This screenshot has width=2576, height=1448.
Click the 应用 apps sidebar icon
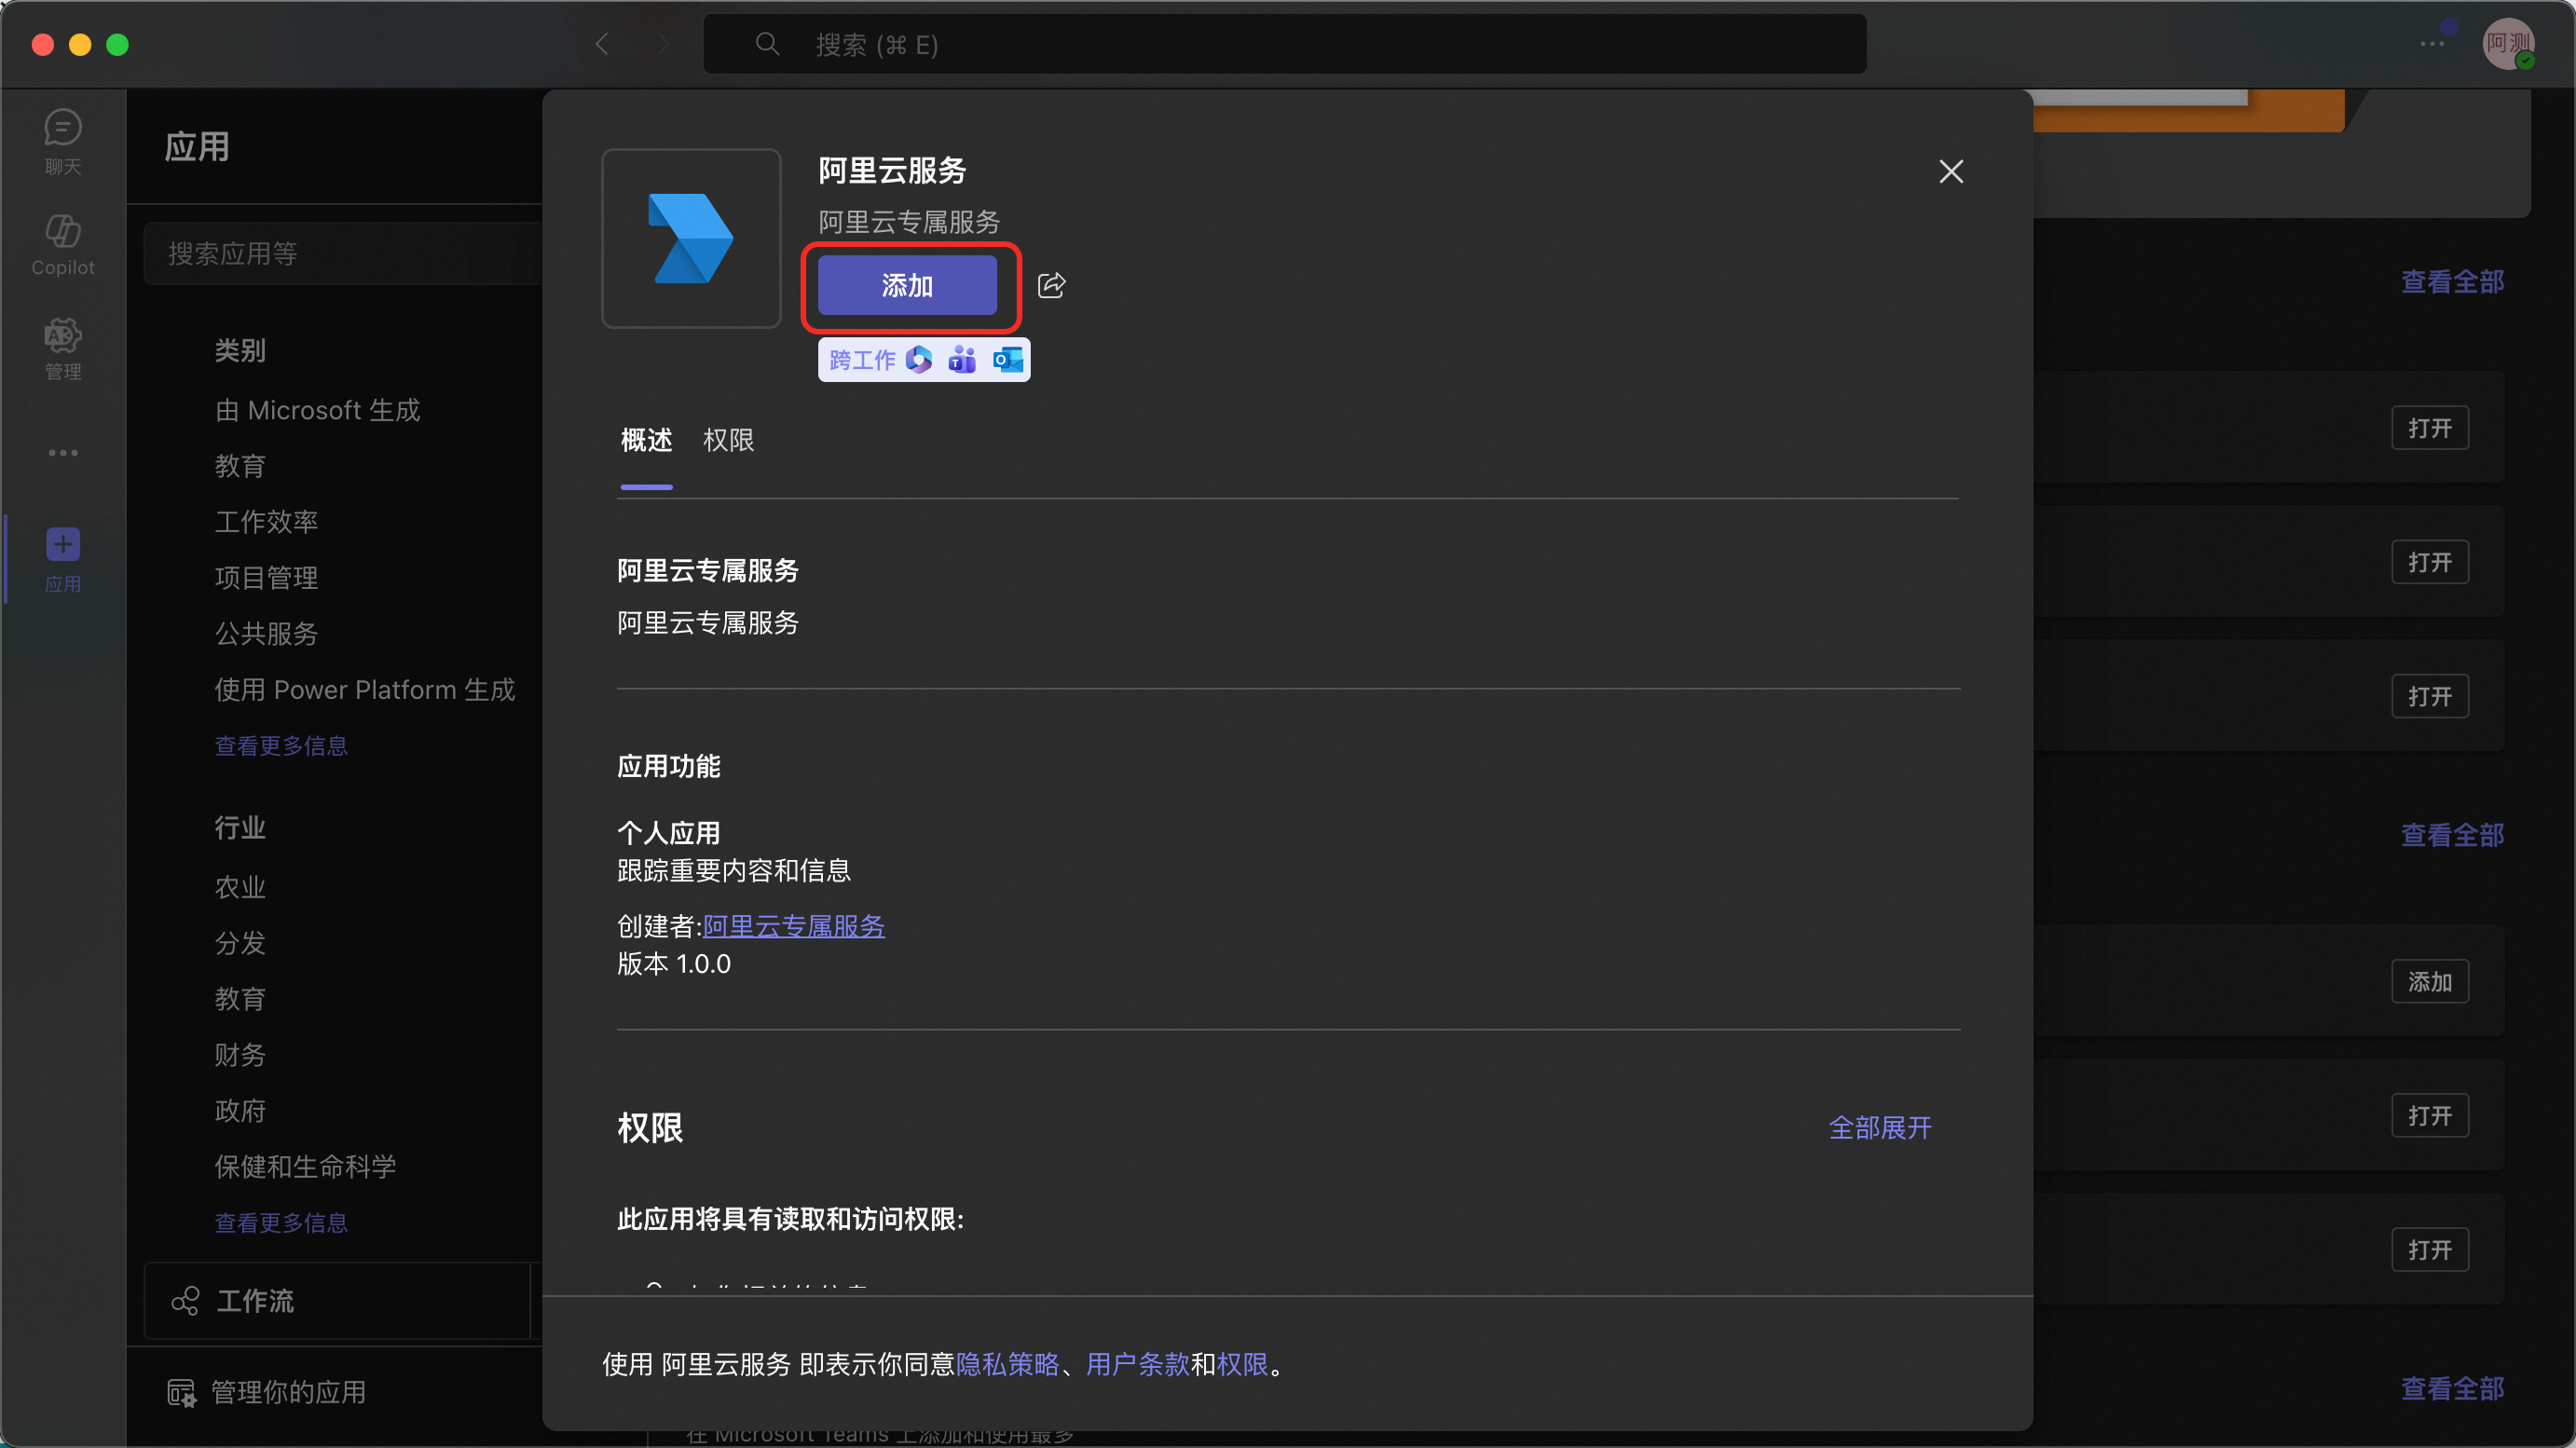point(62,558)
